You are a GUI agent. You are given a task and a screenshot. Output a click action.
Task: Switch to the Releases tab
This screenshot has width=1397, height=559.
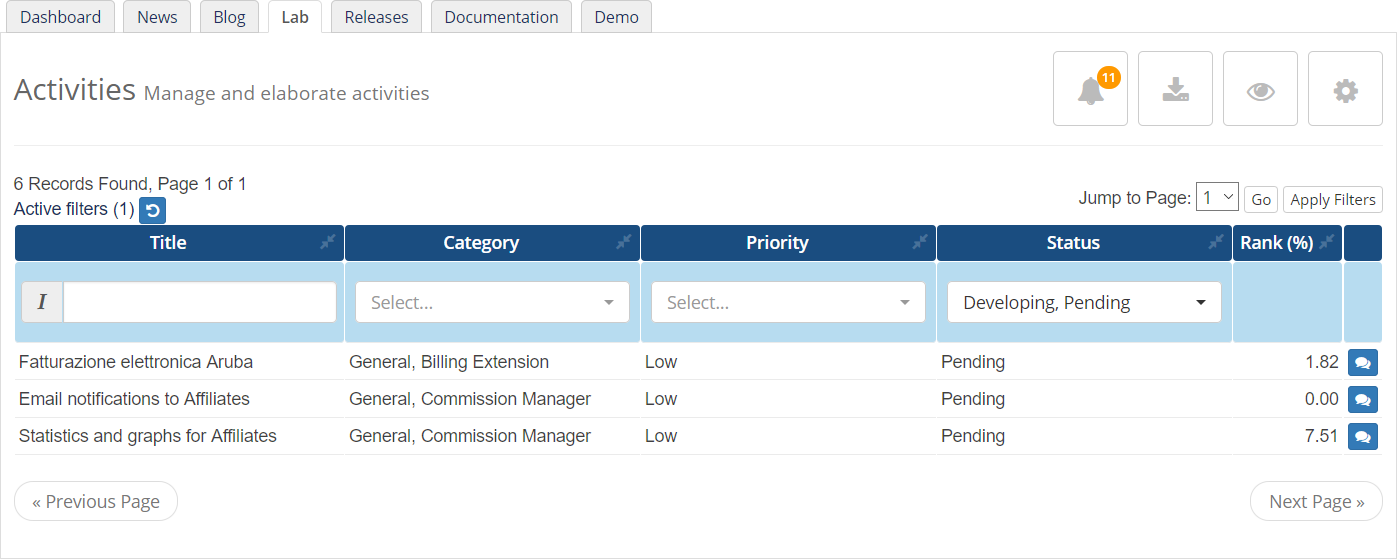pos(376,17)
